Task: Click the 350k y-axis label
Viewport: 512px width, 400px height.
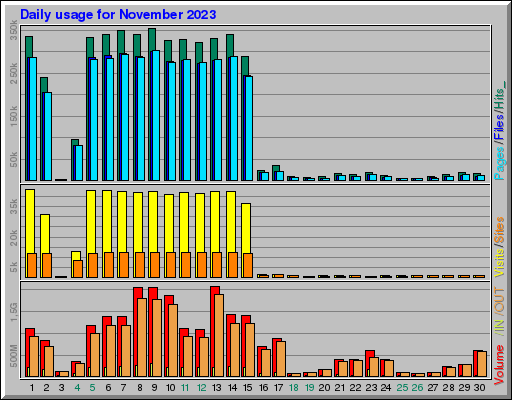Action: pos(13,30)
